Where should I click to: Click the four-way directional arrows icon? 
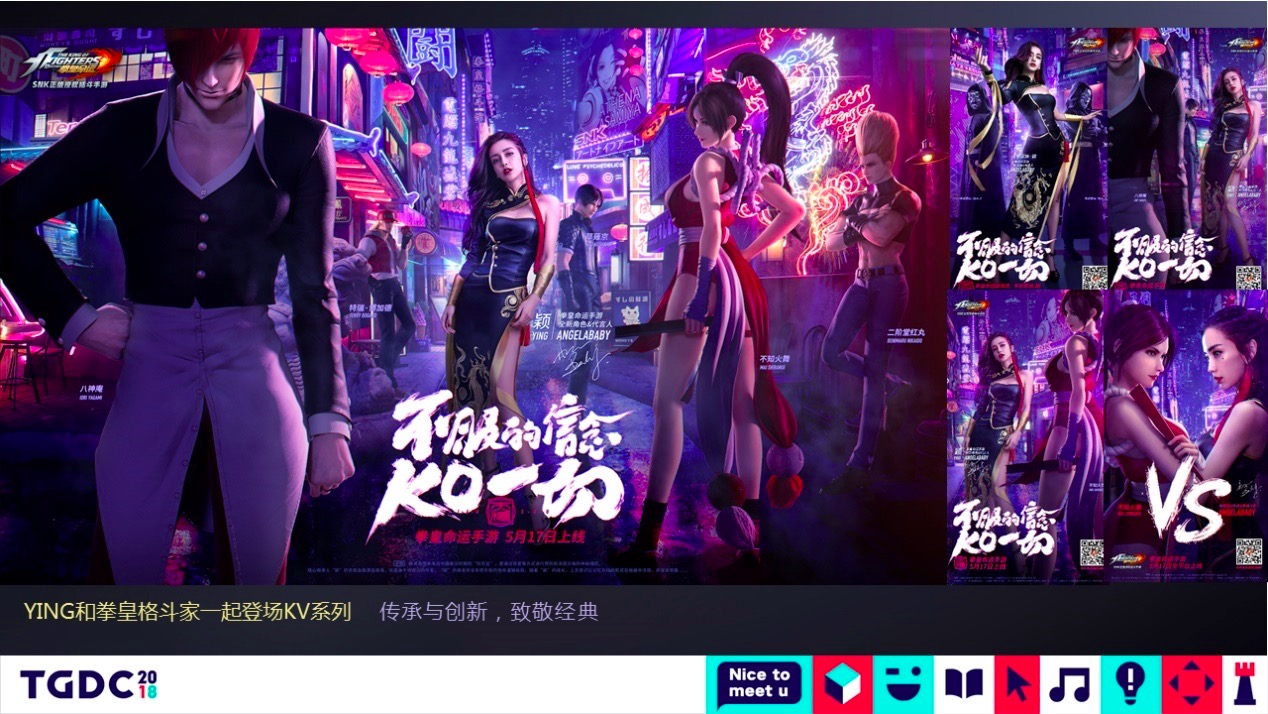(x=1191, y=685)
